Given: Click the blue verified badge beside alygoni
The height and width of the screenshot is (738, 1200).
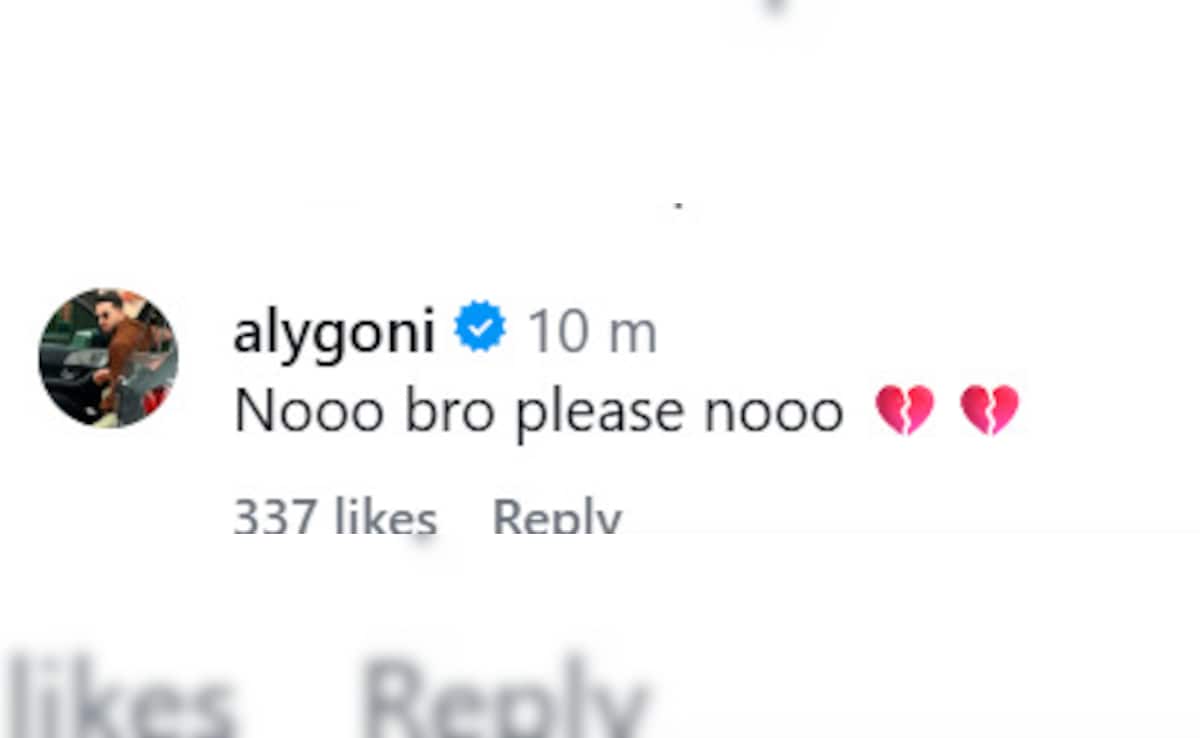Looking at the screenshot, I should [481, 329].
